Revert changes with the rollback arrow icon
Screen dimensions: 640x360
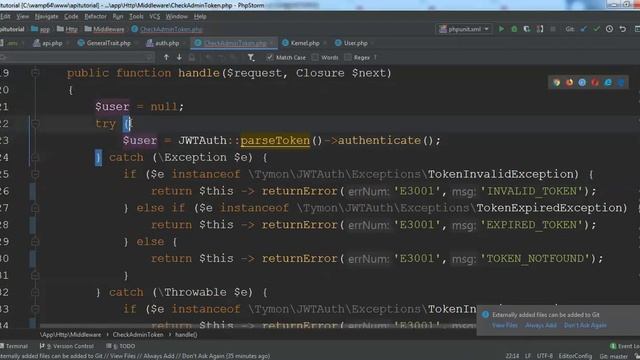coord(622,29)
